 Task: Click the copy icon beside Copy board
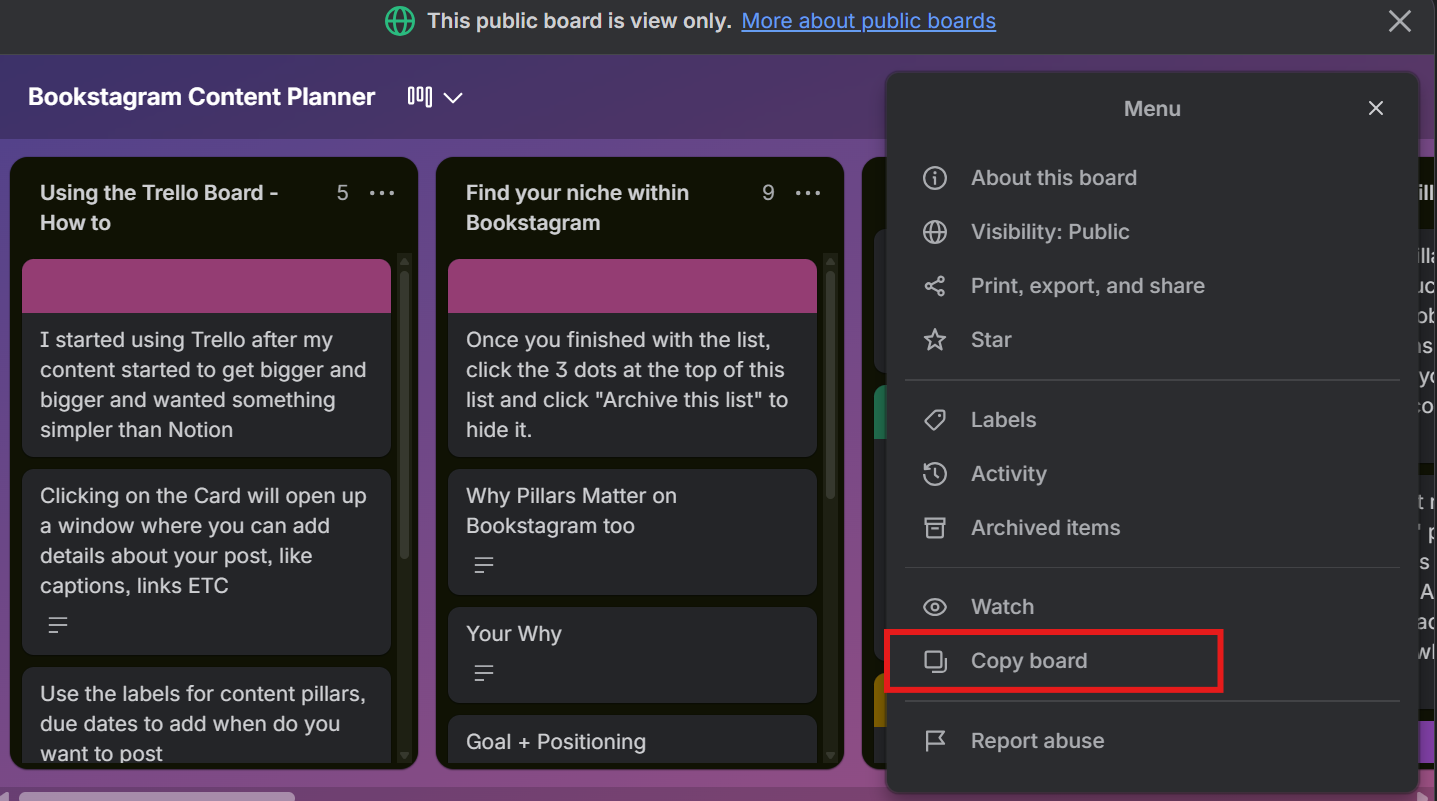[x=934, y=661]
